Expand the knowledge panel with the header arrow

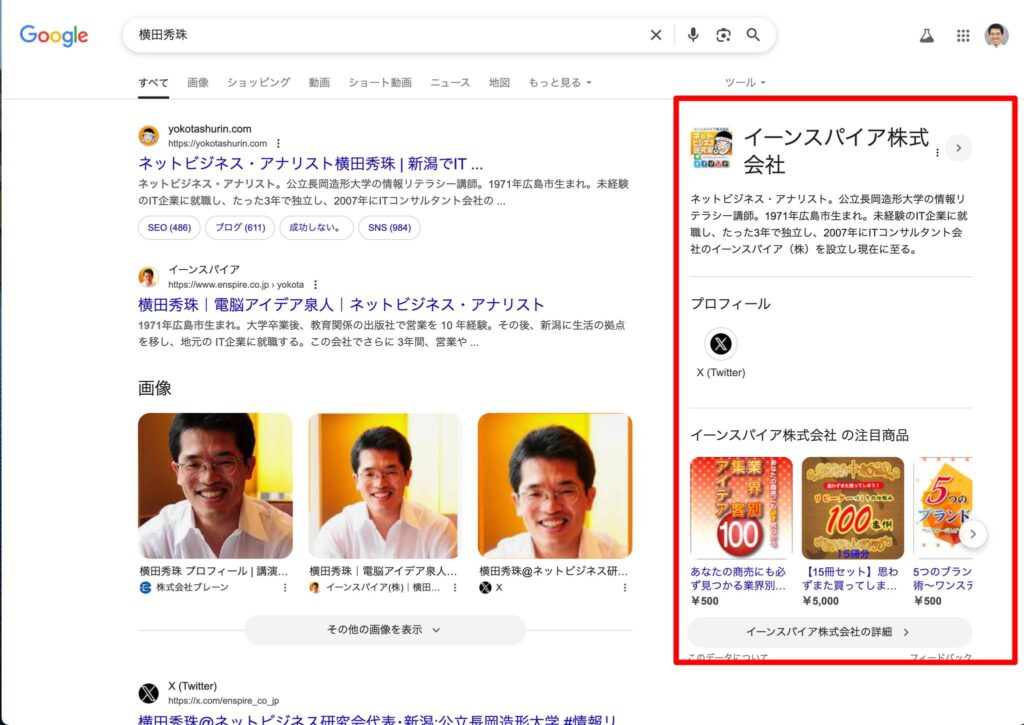[958, 148]
